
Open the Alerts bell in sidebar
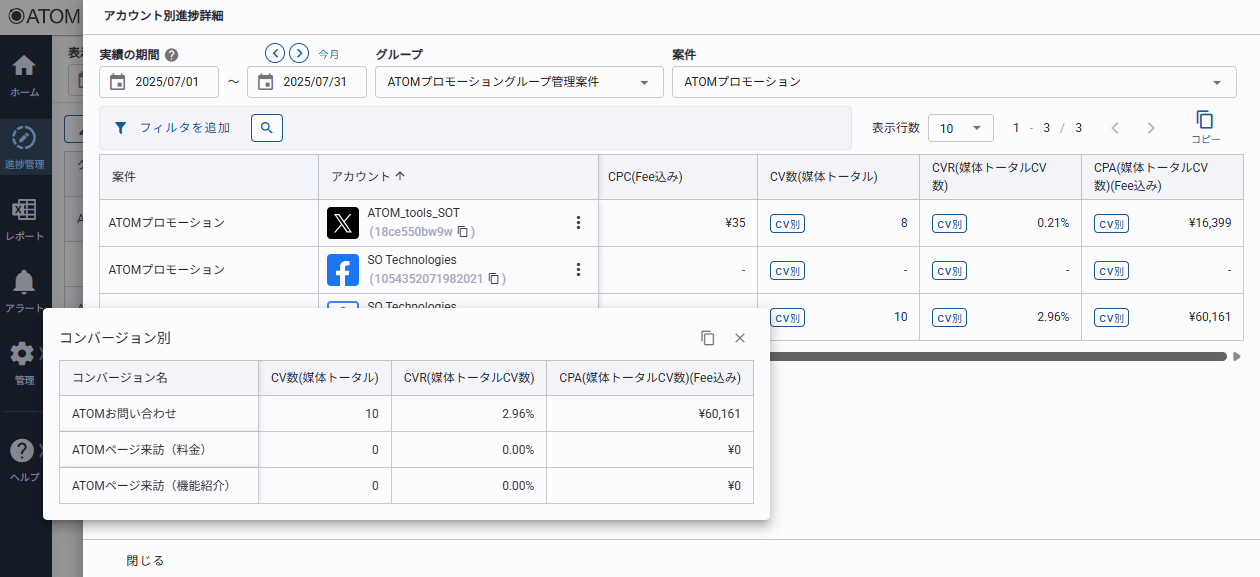point(24,289)
